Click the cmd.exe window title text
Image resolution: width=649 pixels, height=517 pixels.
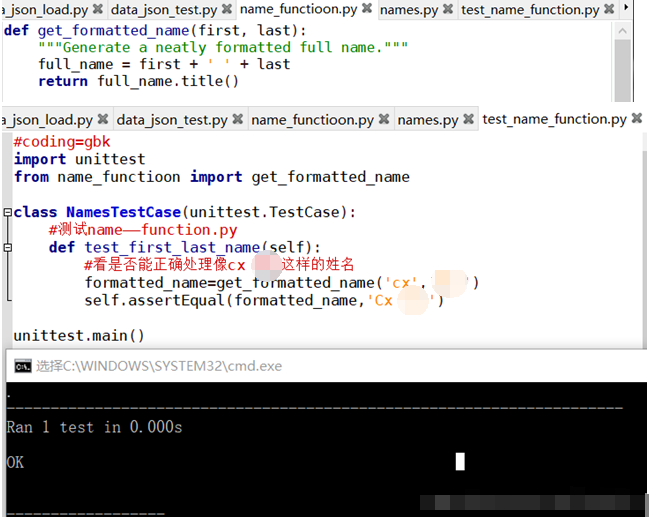(x=159, y=366)
